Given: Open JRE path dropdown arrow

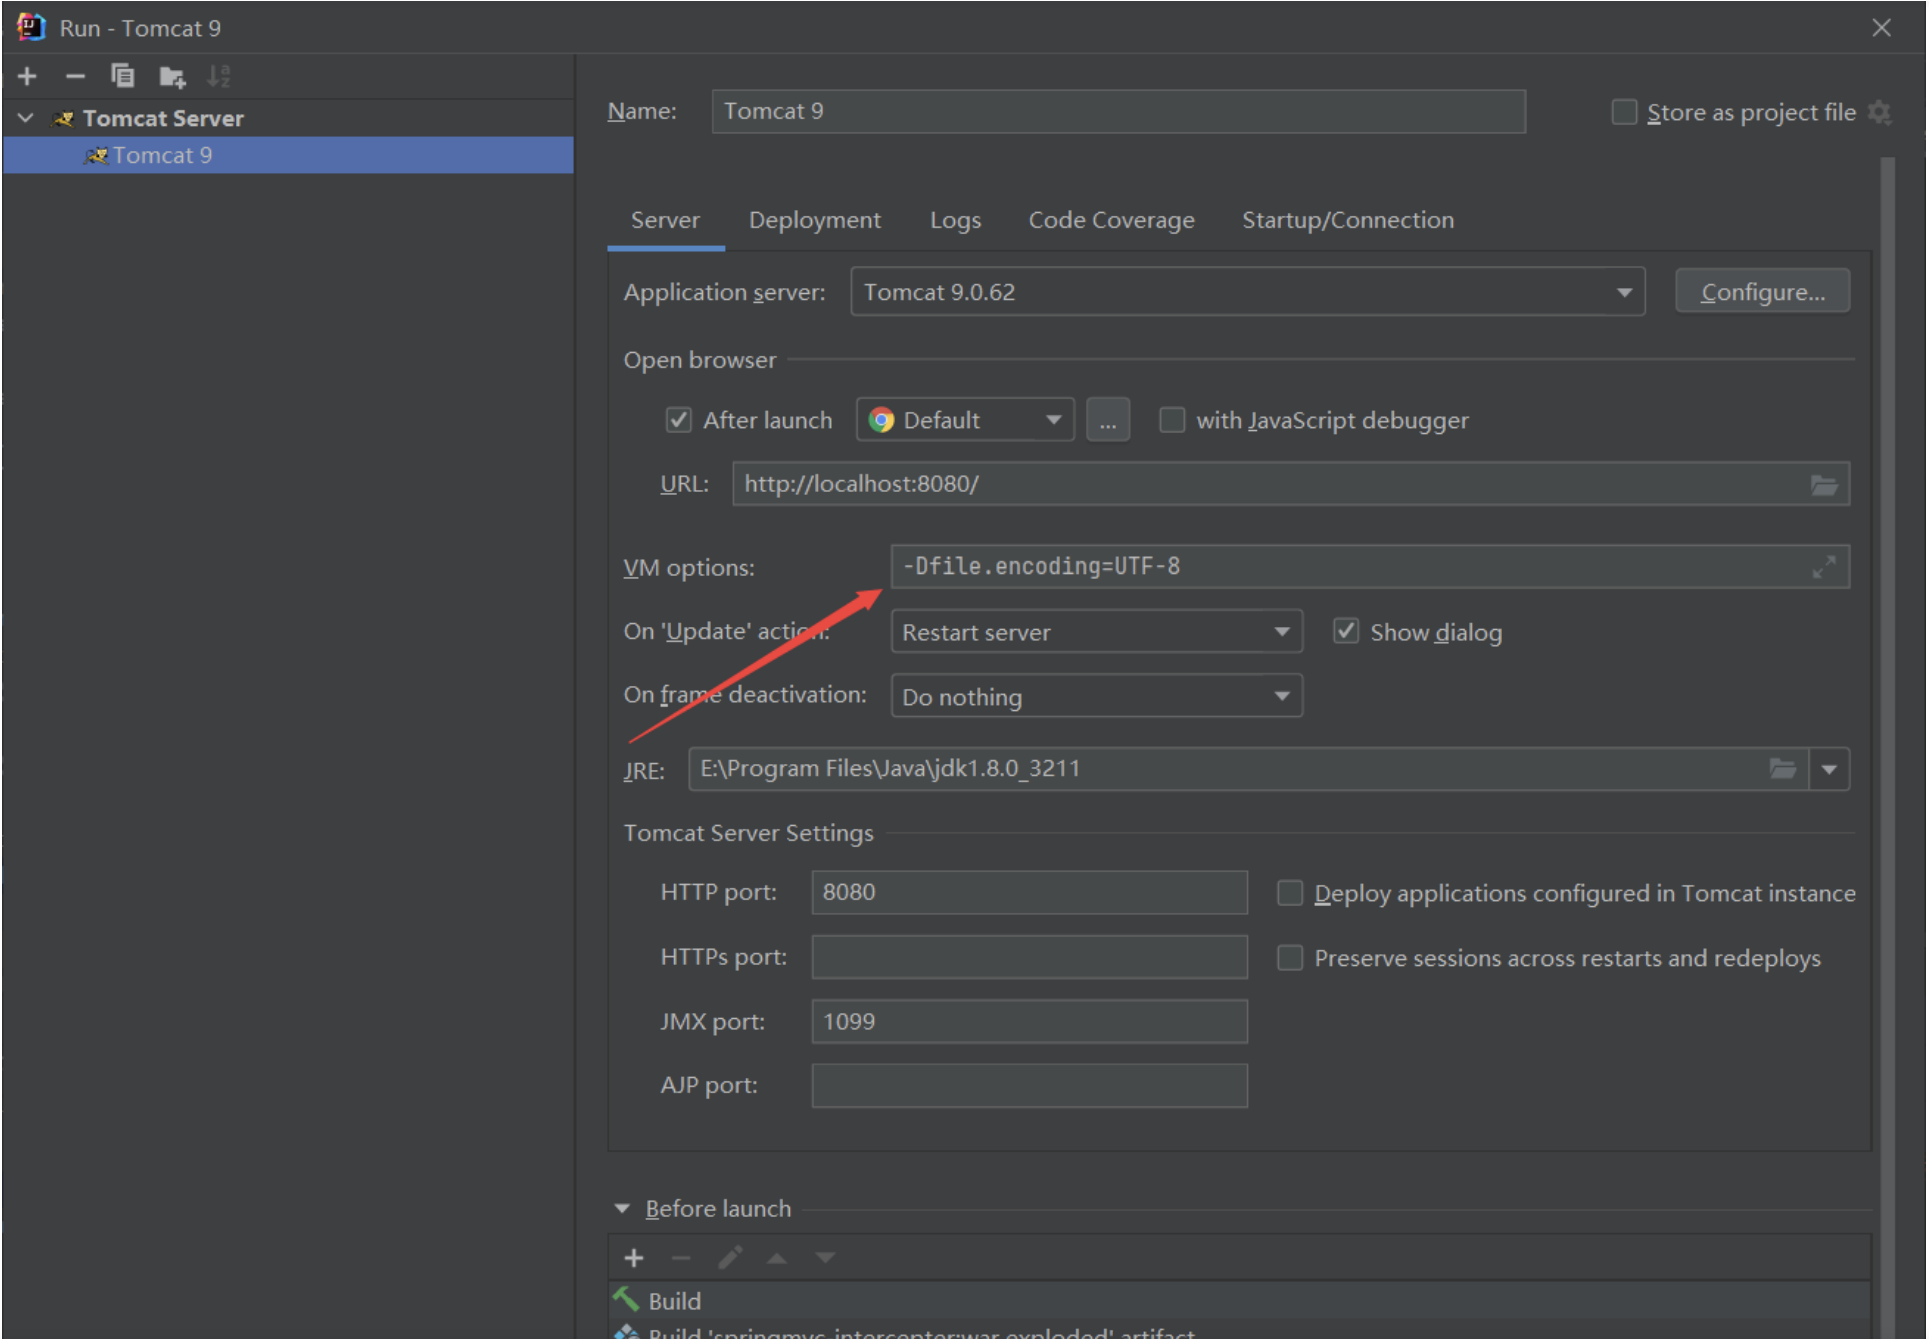Looking at the screenshot, I should [1828, 769].
